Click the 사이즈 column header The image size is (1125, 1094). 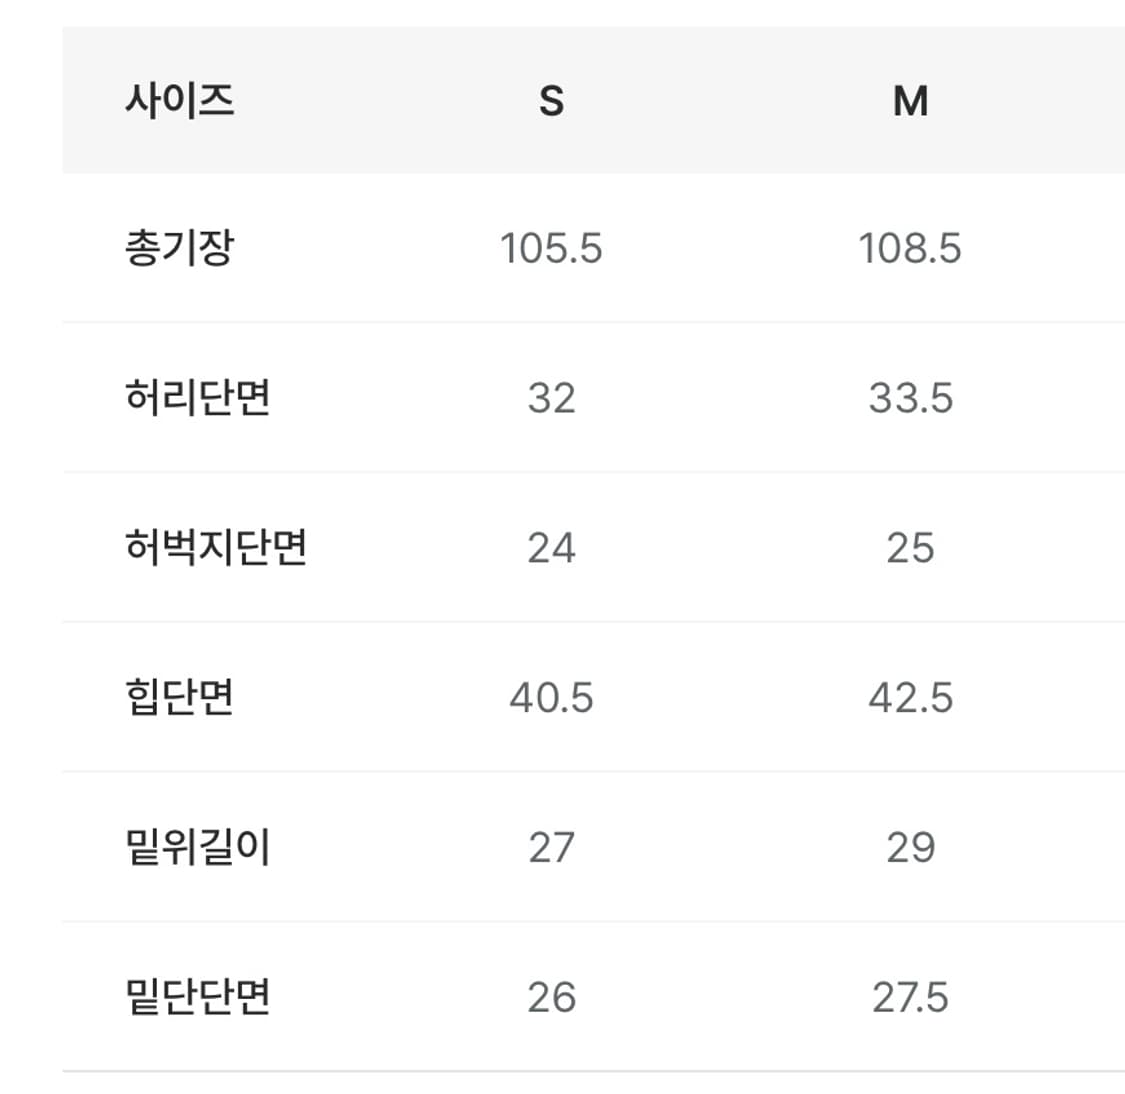(x=179, y=100)
